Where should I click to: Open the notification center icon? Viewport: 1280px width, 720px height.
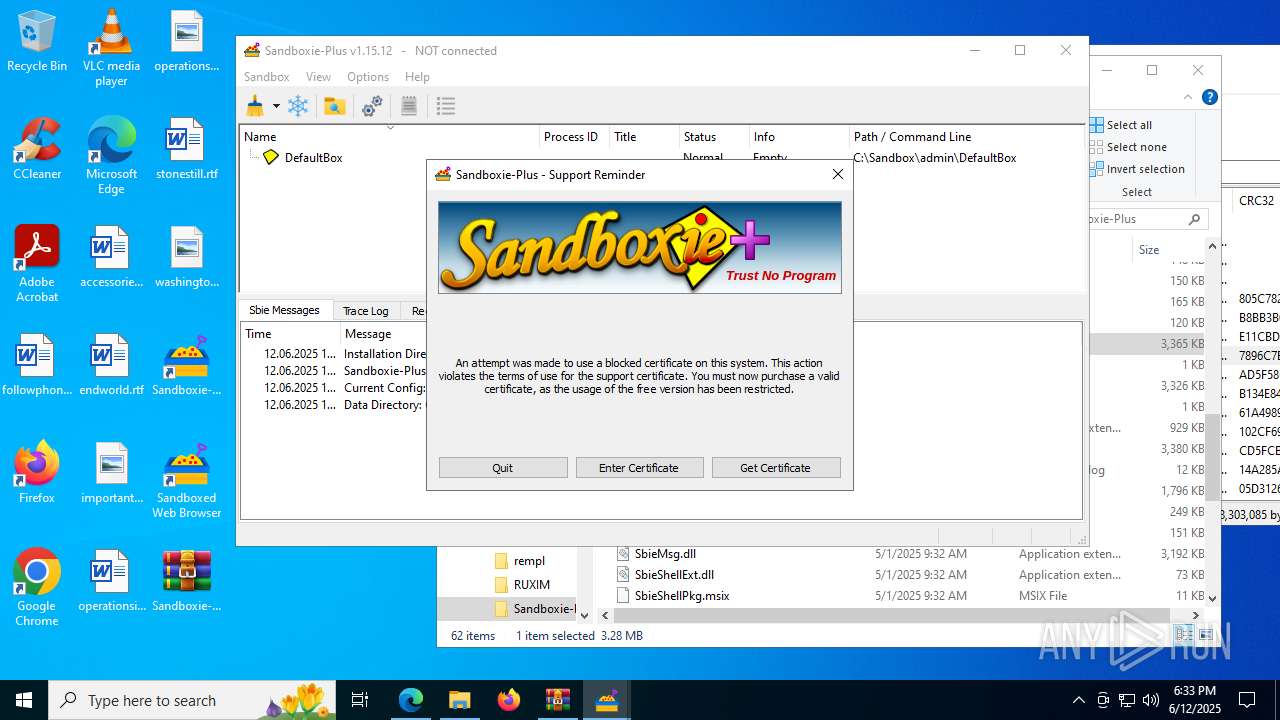(1247, 700)
